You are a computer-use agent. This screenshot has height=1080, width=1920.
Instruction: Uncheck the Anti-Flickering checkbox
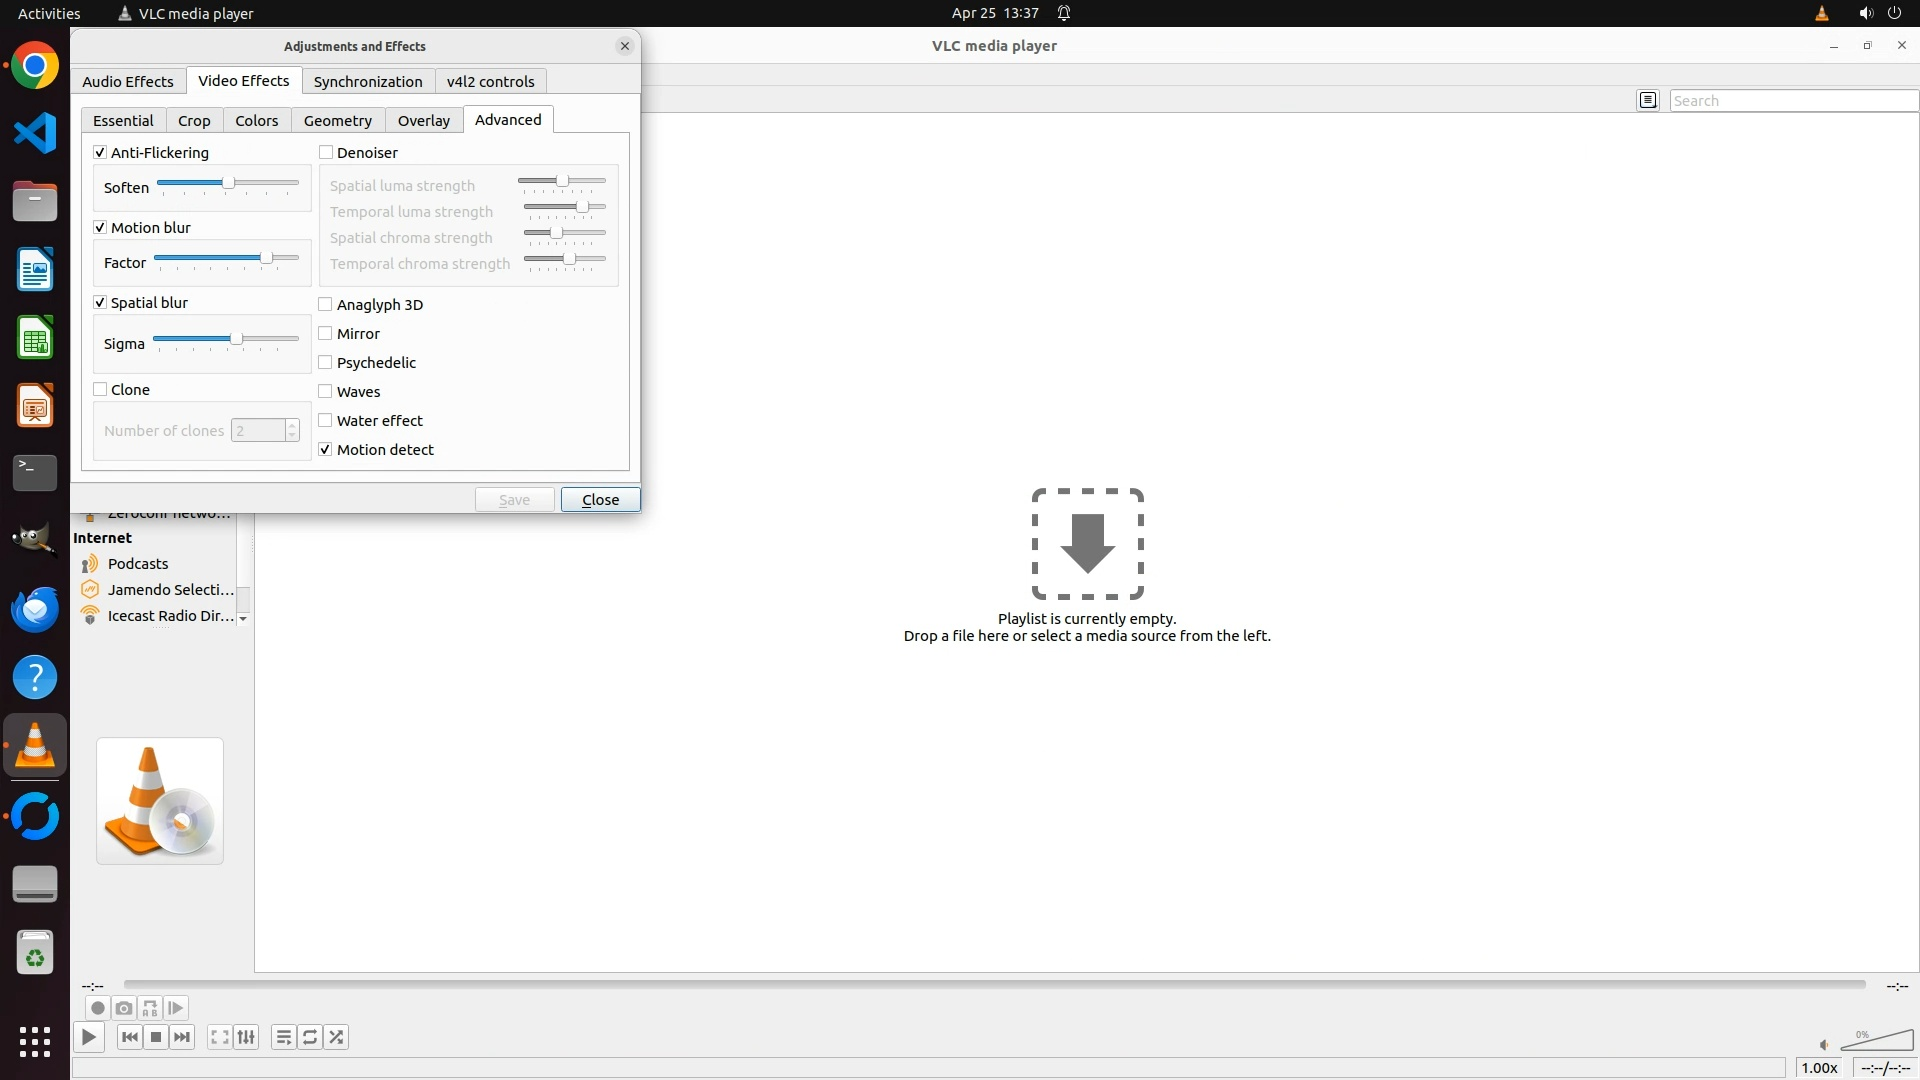click(100, 152)
